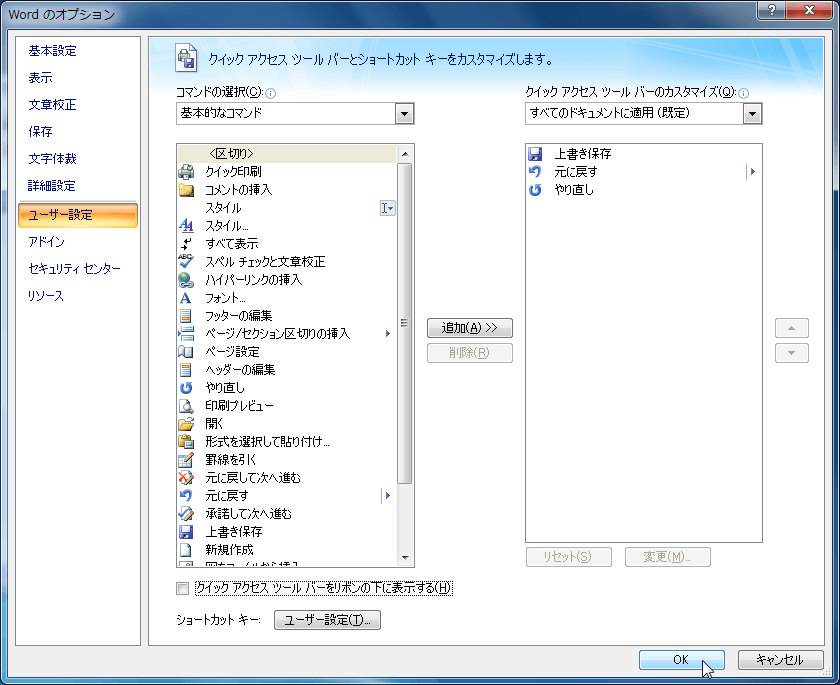Click the スタイル... AA icon

[x=186, y=225]
